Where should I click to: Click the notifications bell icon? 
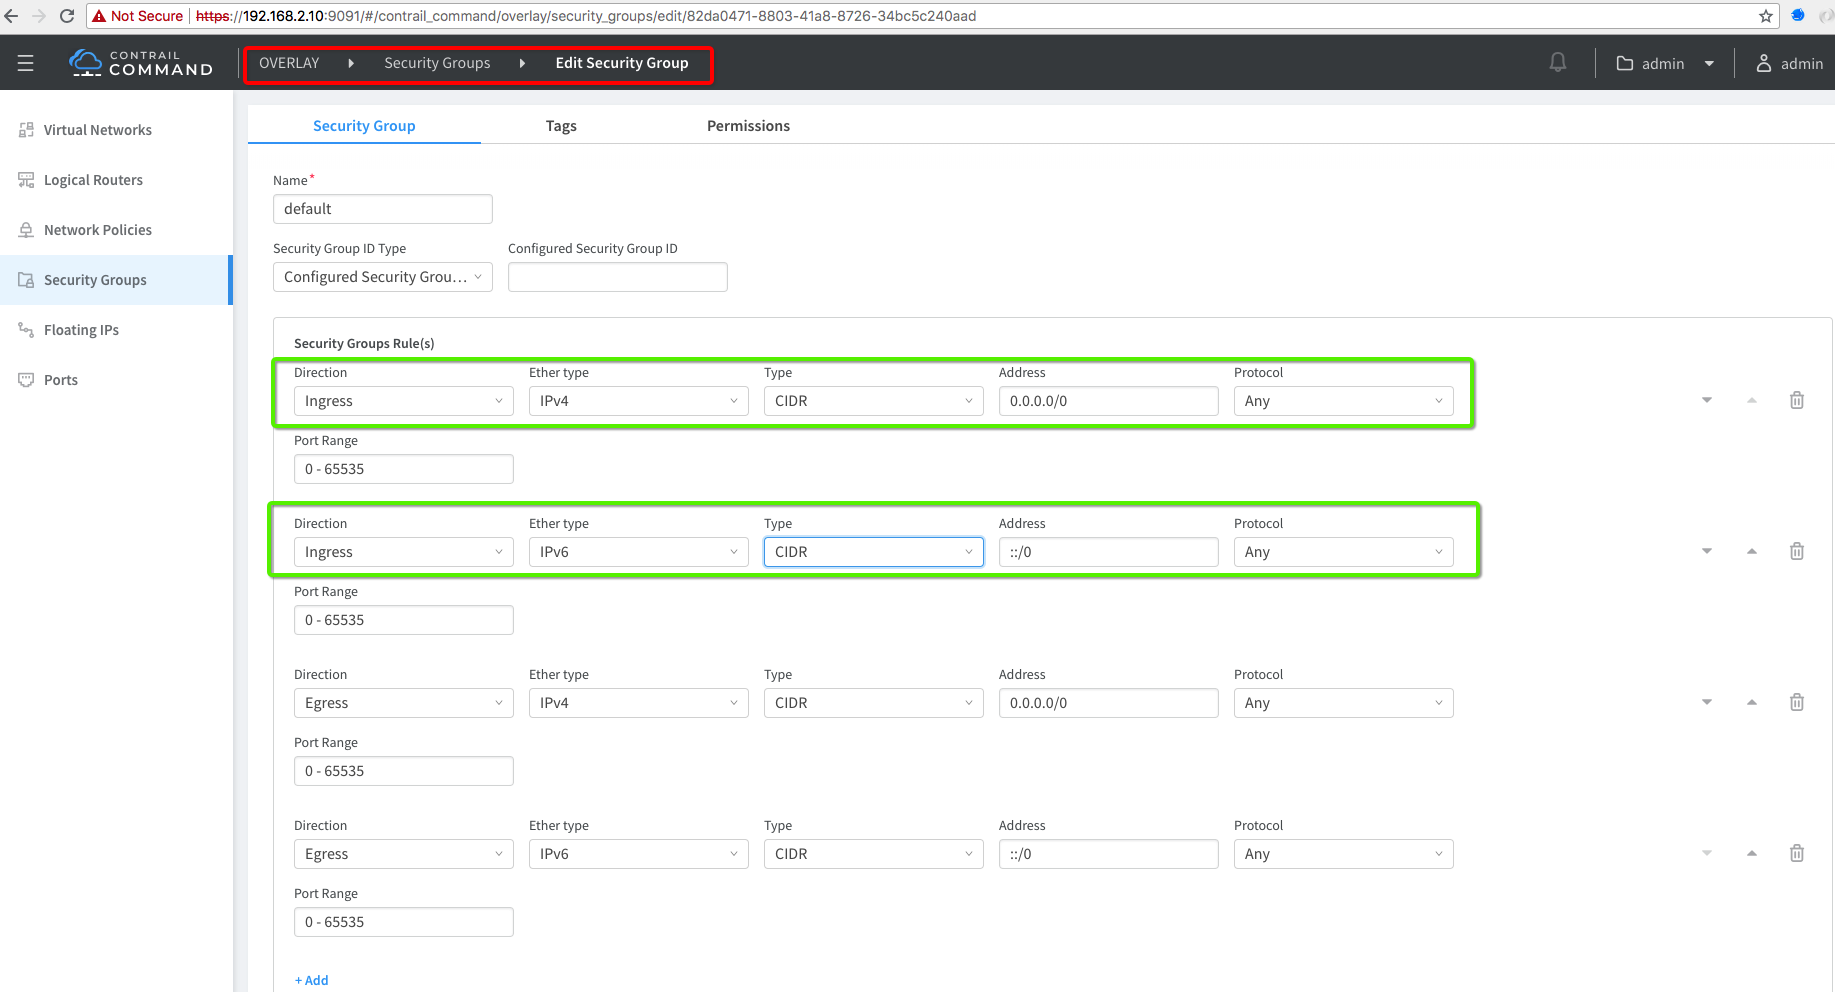[1557, 63]
